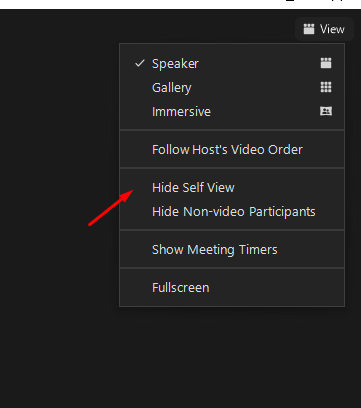Image resolution: width=361 pixels, height=408 pixels.
Task: Toggle Hide Non-video Participants
Action: click(232, 212)
